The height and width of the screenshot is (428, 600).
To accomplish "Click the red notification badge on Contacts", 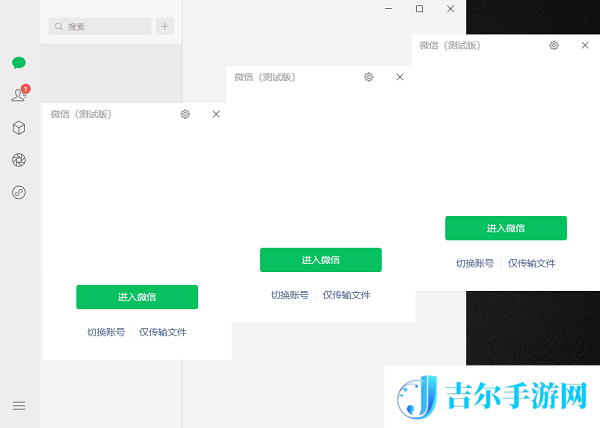I will tap(26, 89).
